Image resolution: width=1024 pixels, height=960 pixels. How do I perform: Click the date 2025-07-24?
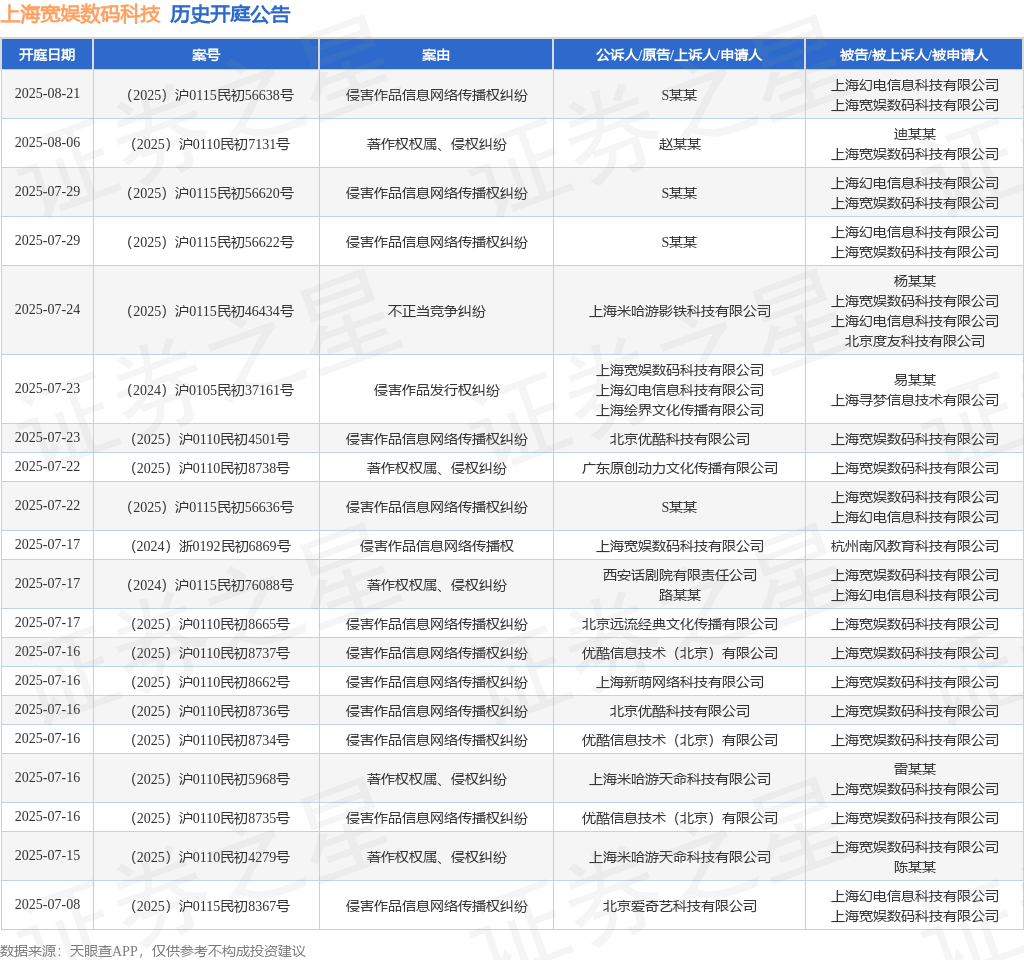tap(47, 310)
